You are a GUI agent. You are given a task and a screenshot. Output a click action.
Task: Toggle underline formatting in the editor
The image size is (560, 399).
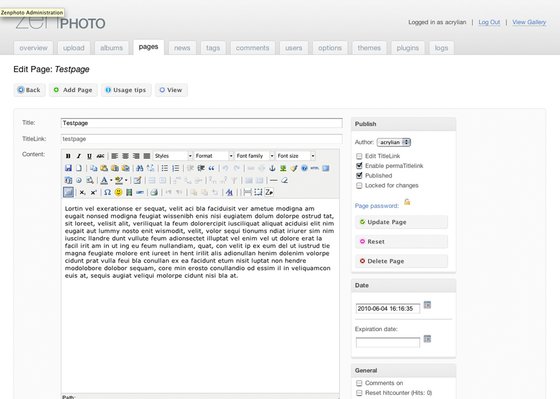[89, 156]
